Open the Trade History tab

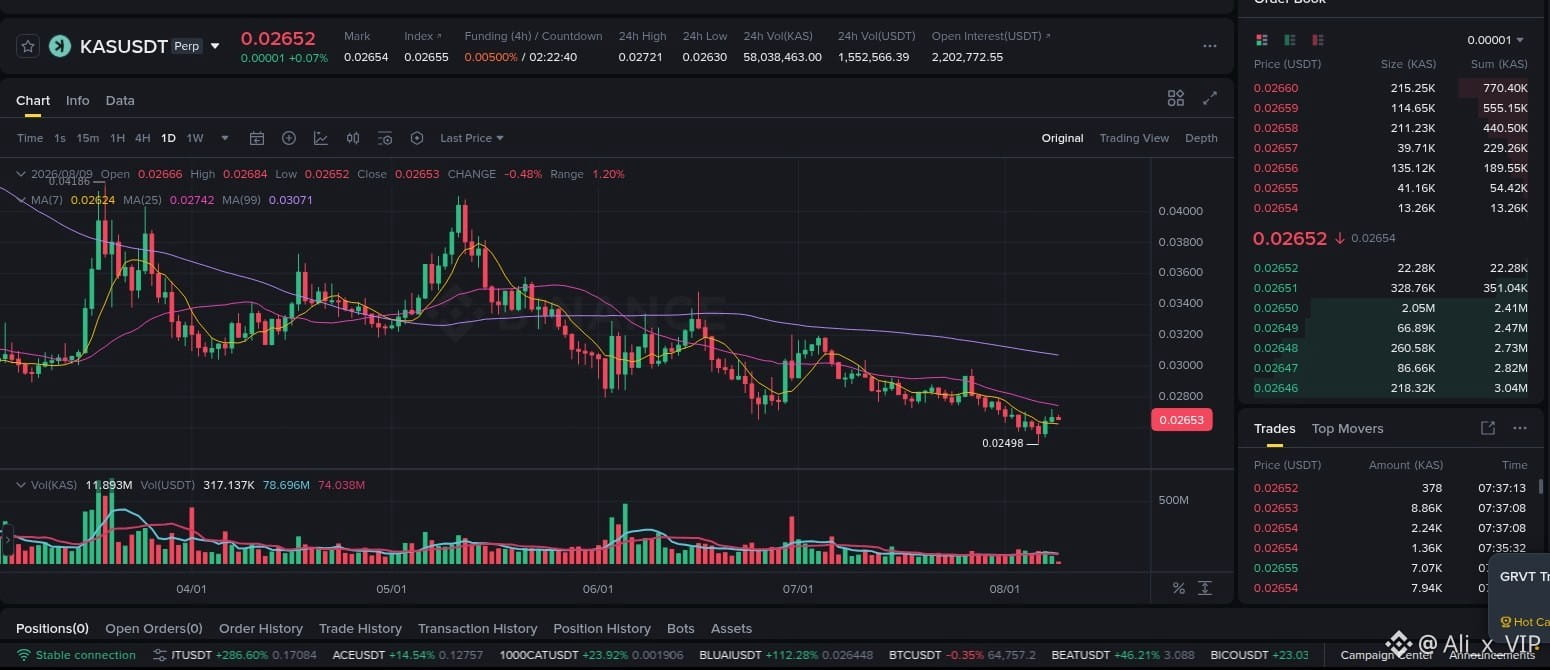pos(360,628)
